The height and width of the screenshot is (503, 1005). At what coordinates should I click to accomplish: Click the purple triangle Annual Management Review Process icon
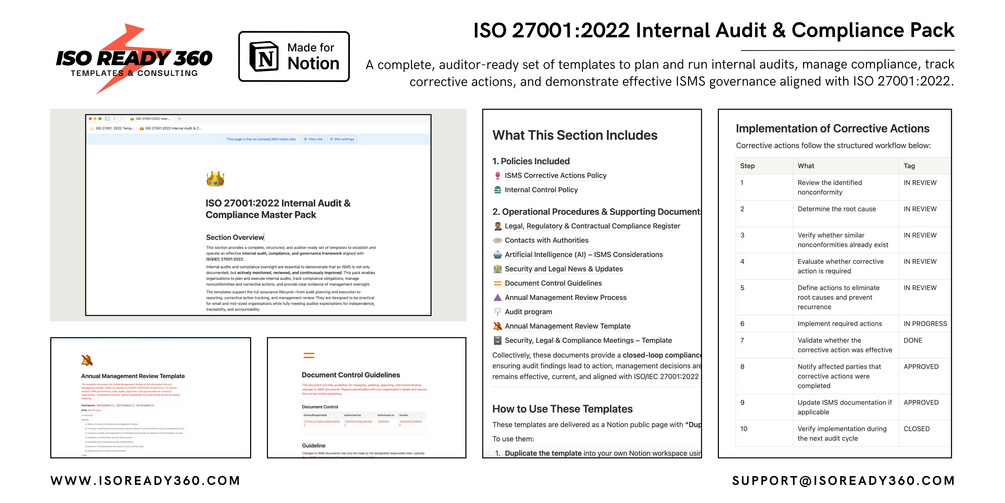coord(497,297)
